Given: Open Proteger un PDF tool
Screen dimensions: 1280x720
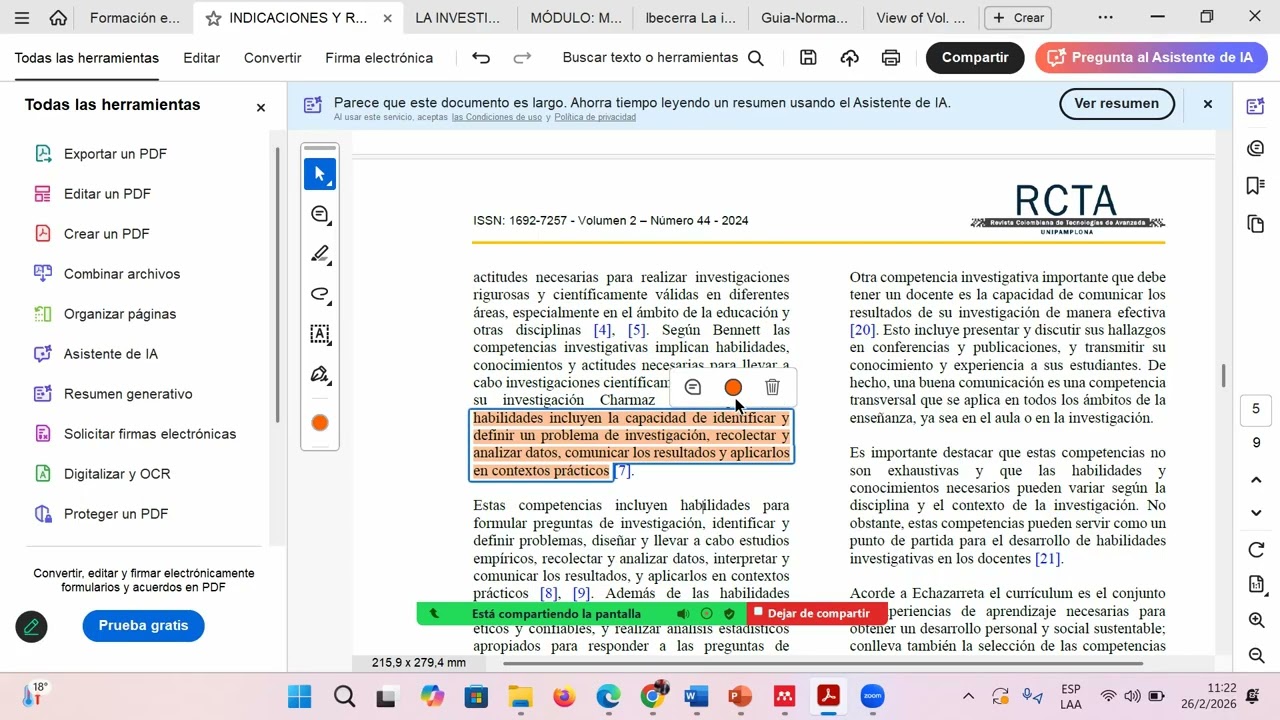Looking at the screenshot, I should click(116, 514).
